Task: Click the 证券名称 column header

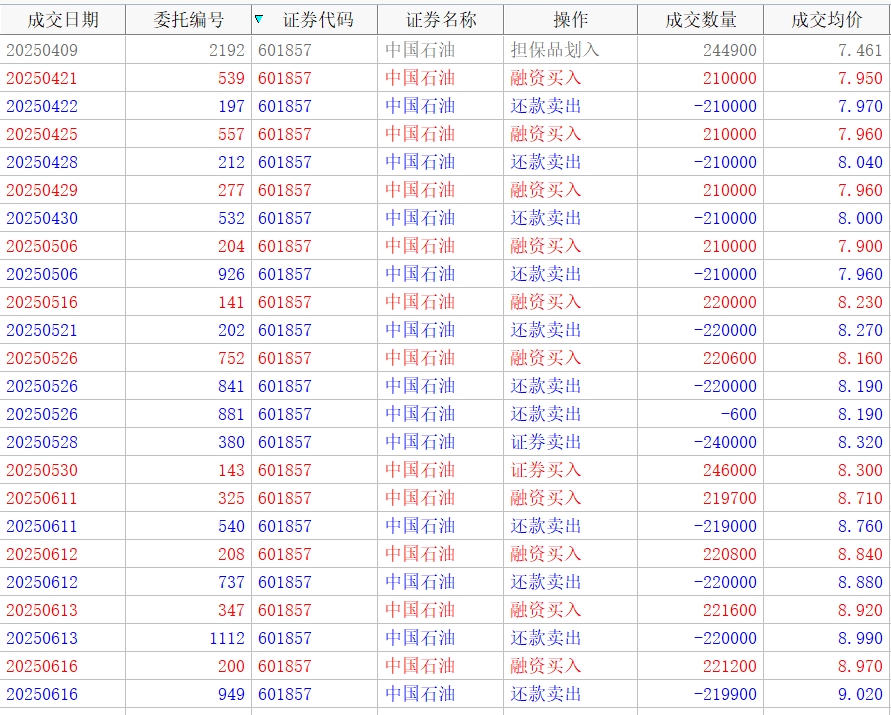Action: pyautogui.click(x=441, y=20)
